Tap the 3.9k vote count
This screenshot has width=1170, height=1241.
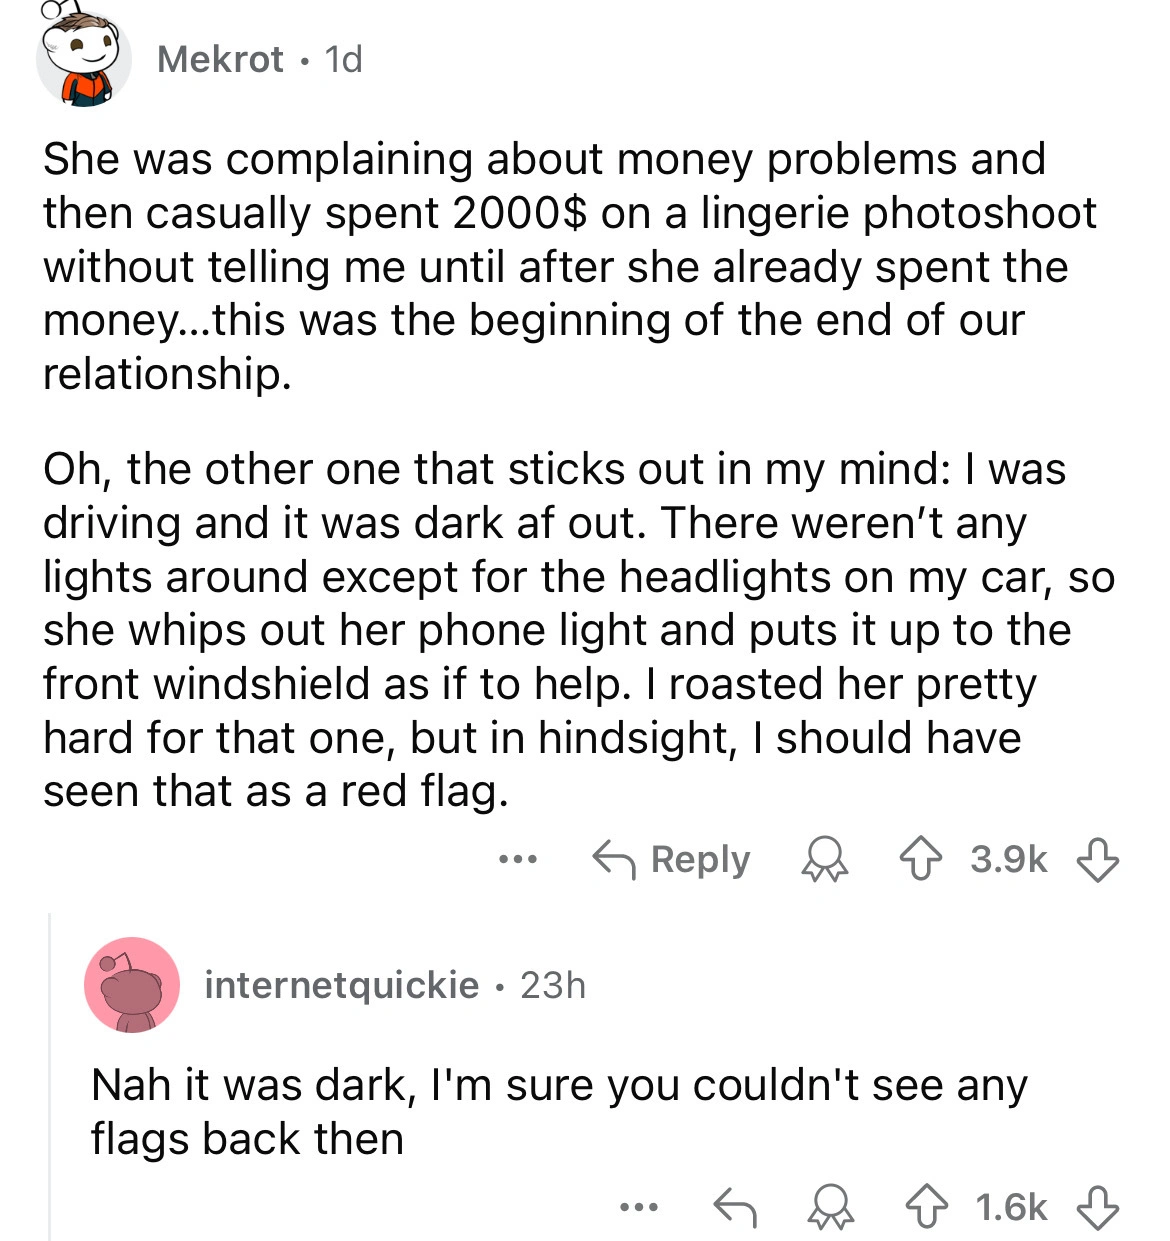(1008, 859)
